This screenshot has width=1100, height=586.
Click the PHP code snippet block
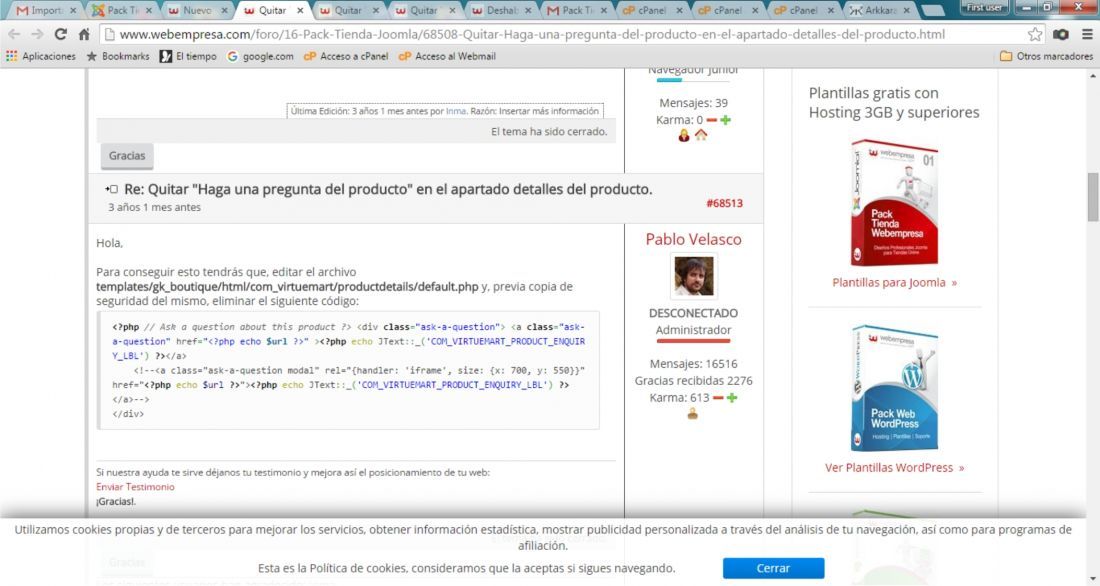pyautogui.click(x=348, y=370)
